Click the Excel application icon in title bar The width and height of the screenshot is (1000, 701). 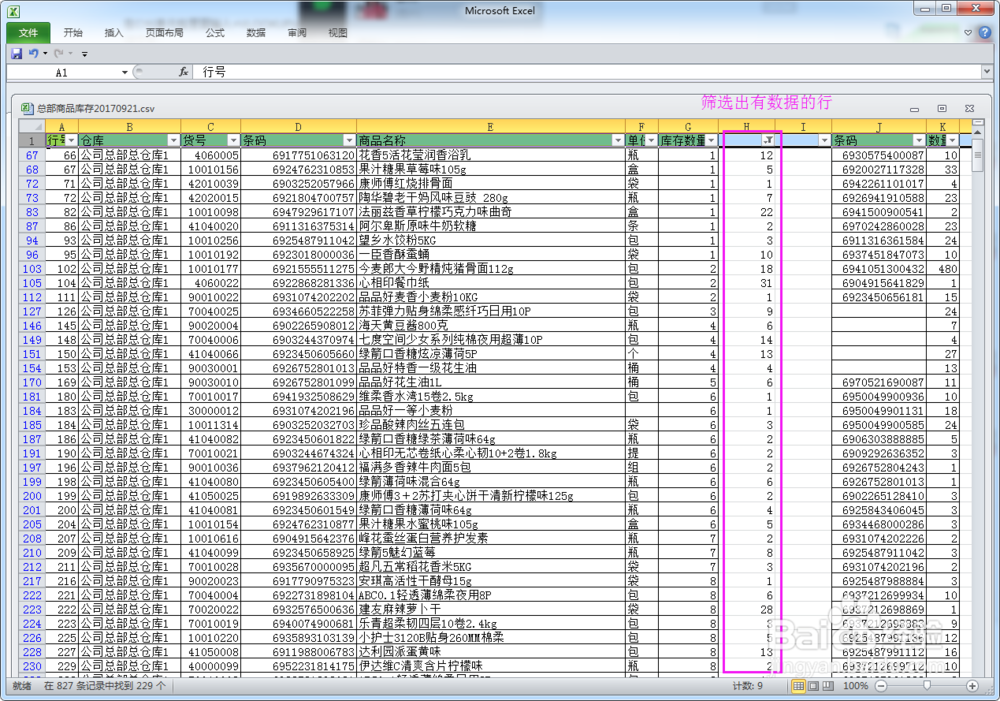point(13,11)
